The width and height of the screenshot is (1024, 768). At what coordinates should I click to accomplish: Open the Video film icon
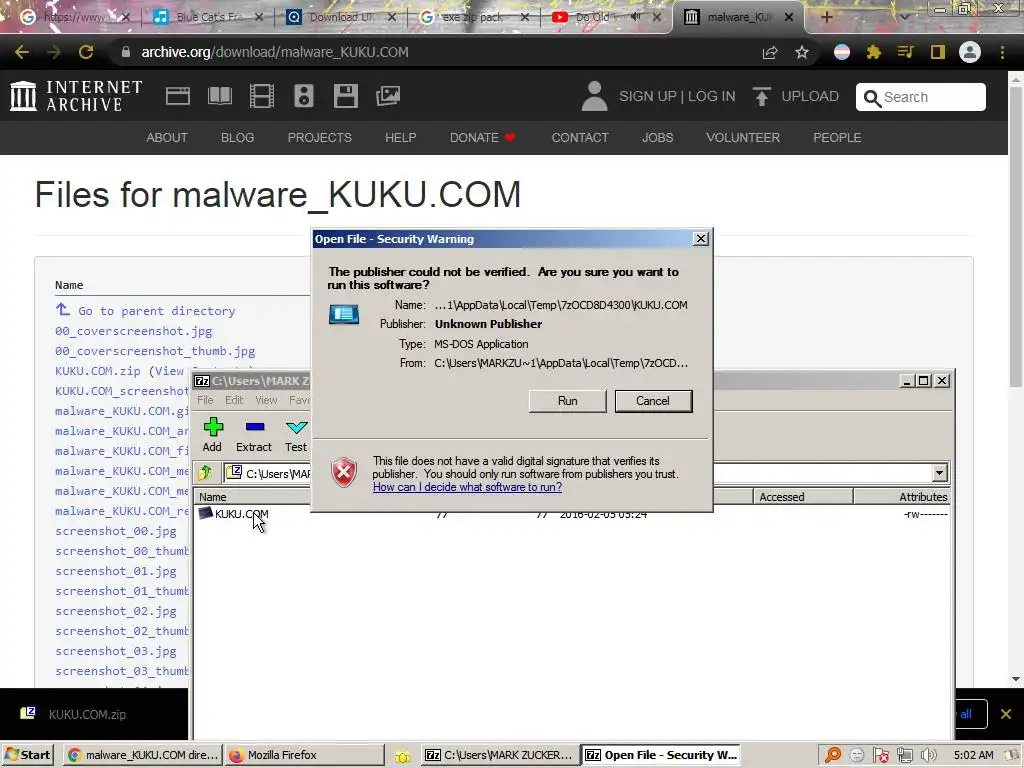tap(262, 96)
